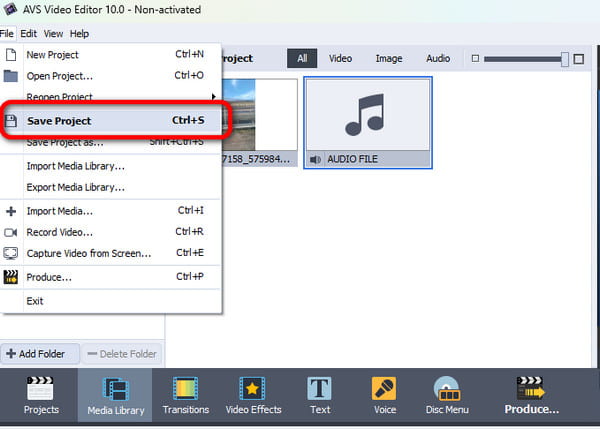This screenshot has width=600, height=429.
Task: Choose Capture Video from Screen... entry
Action: 111,253
